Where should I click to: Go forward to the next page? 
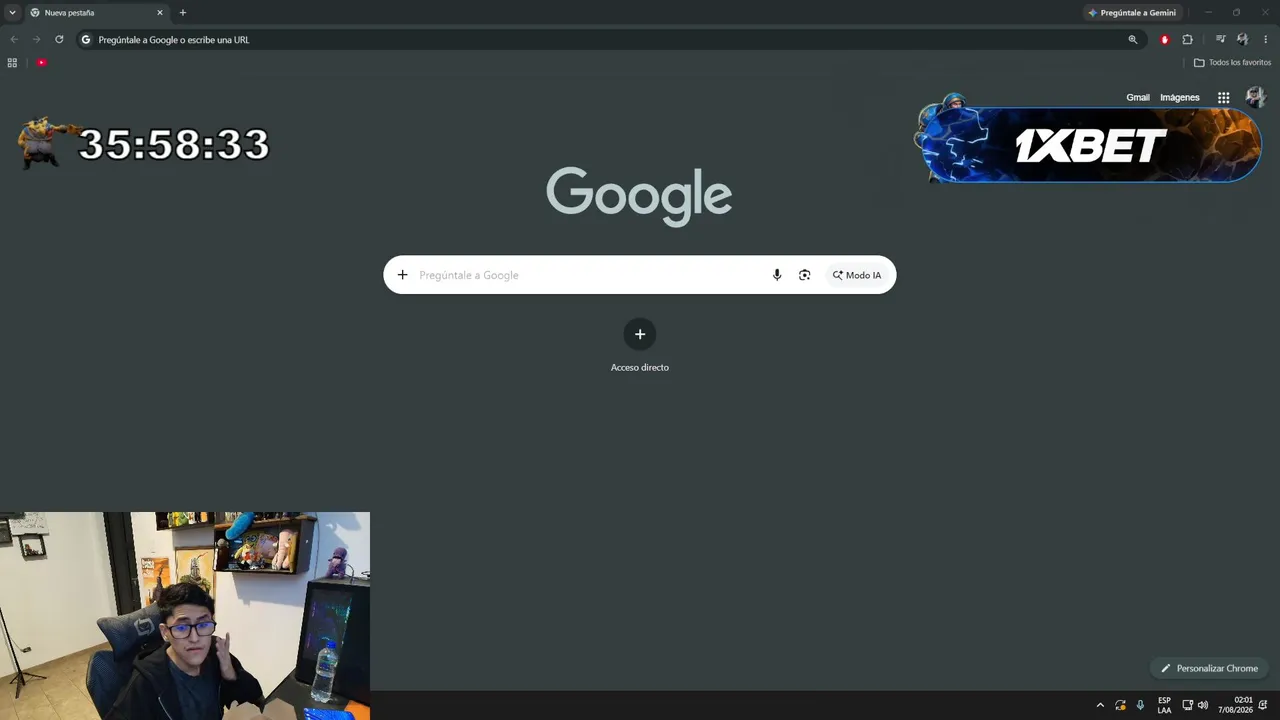click(x=37, y=40)
